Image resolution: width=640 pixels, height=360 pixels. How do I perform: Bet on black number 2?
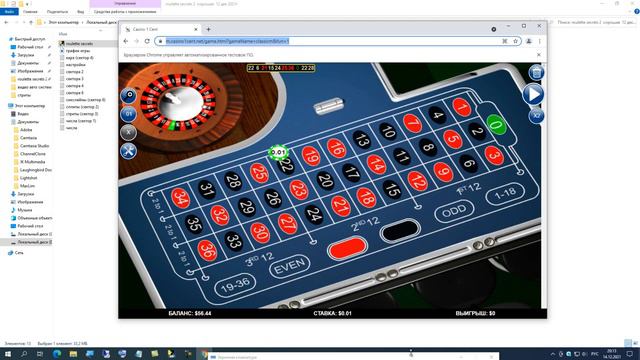(x=477, y=131)
